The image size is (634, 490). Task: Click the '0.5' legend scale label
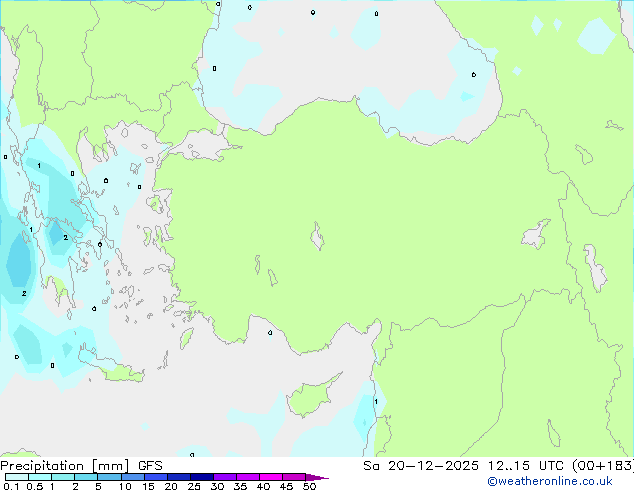(x=35, y=486)
